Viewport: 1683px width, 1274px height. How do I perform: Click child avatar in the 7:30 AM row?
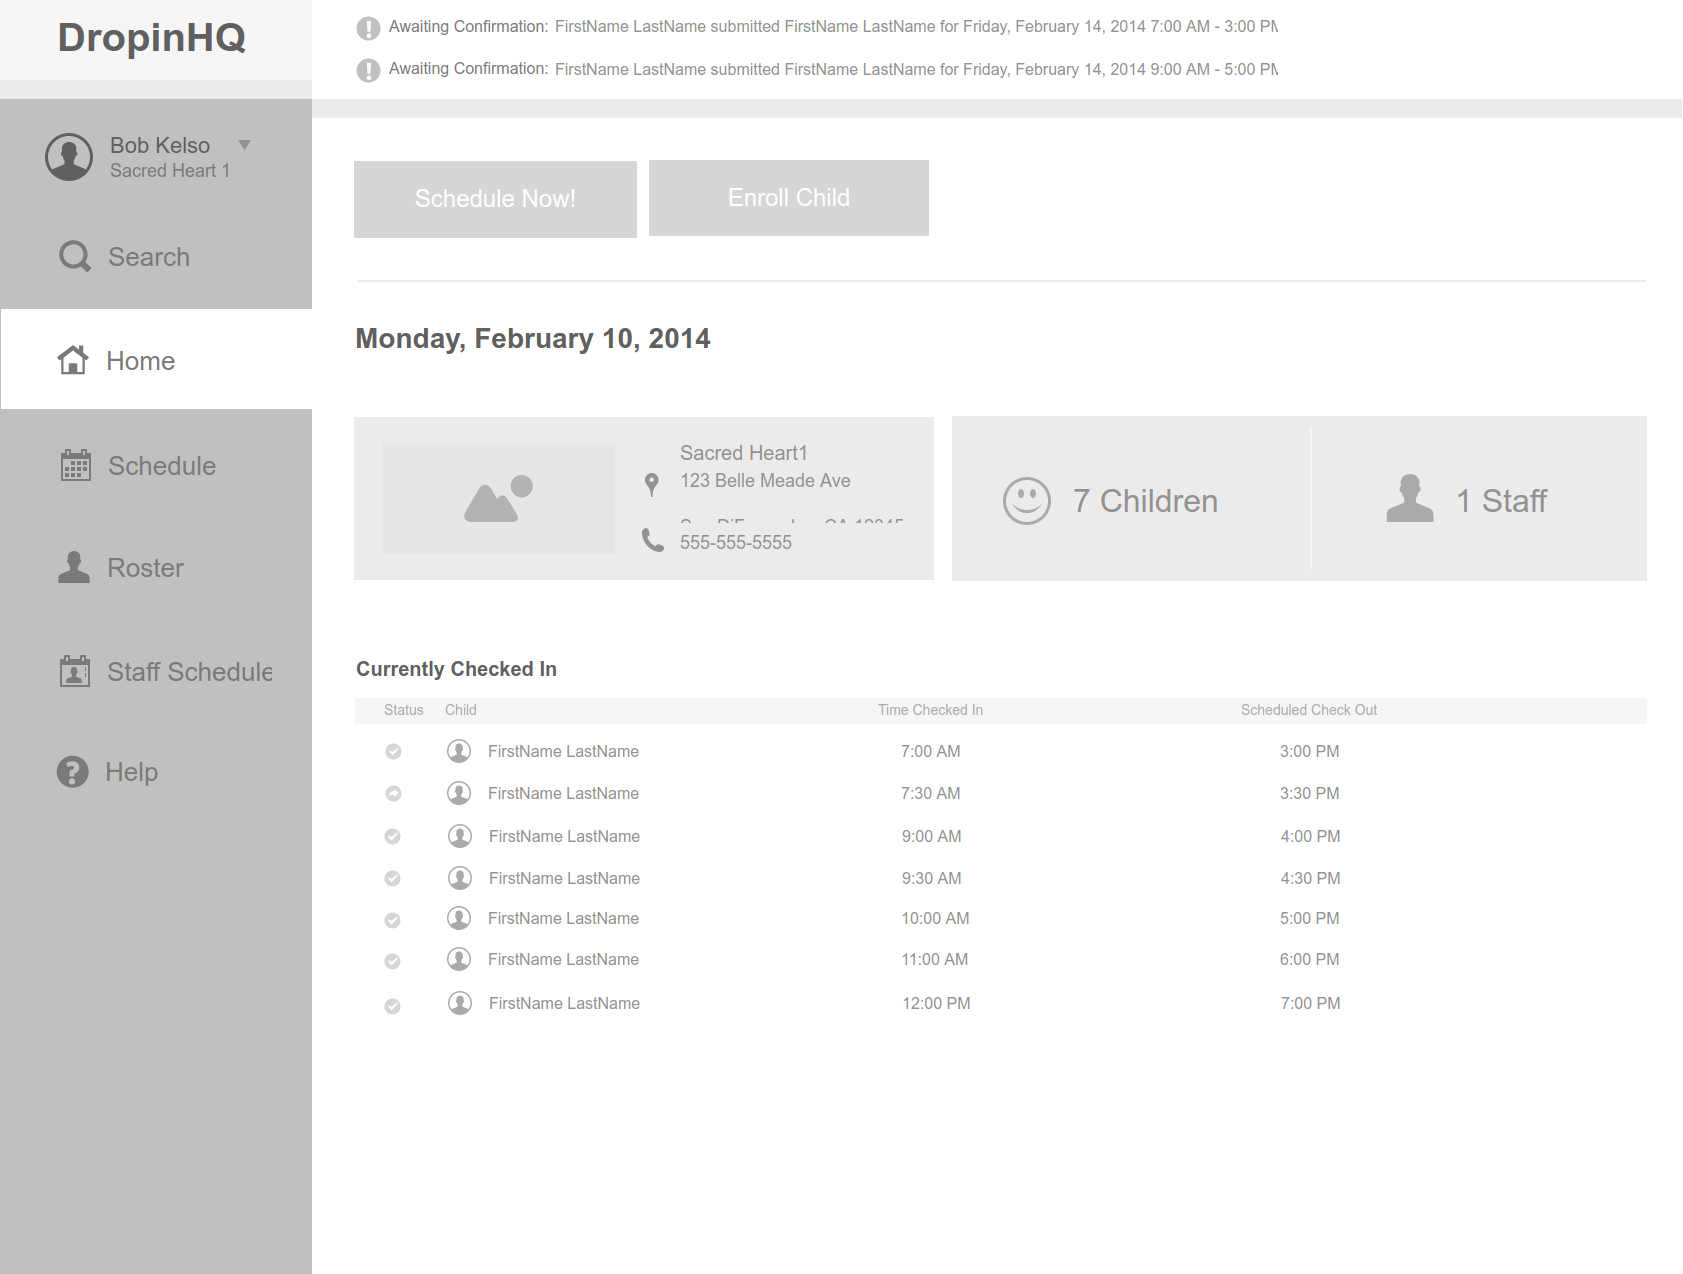pos(459,793)
